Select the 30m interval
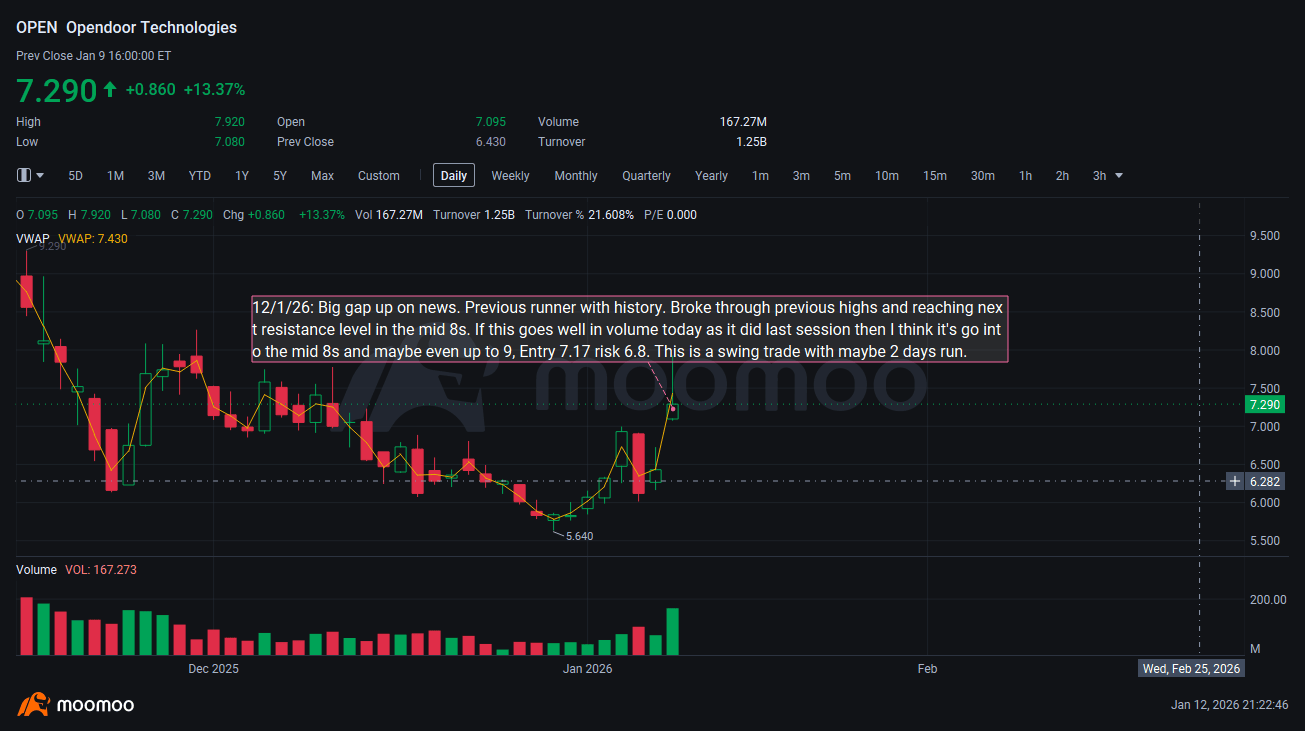 (x=983, y=176)
